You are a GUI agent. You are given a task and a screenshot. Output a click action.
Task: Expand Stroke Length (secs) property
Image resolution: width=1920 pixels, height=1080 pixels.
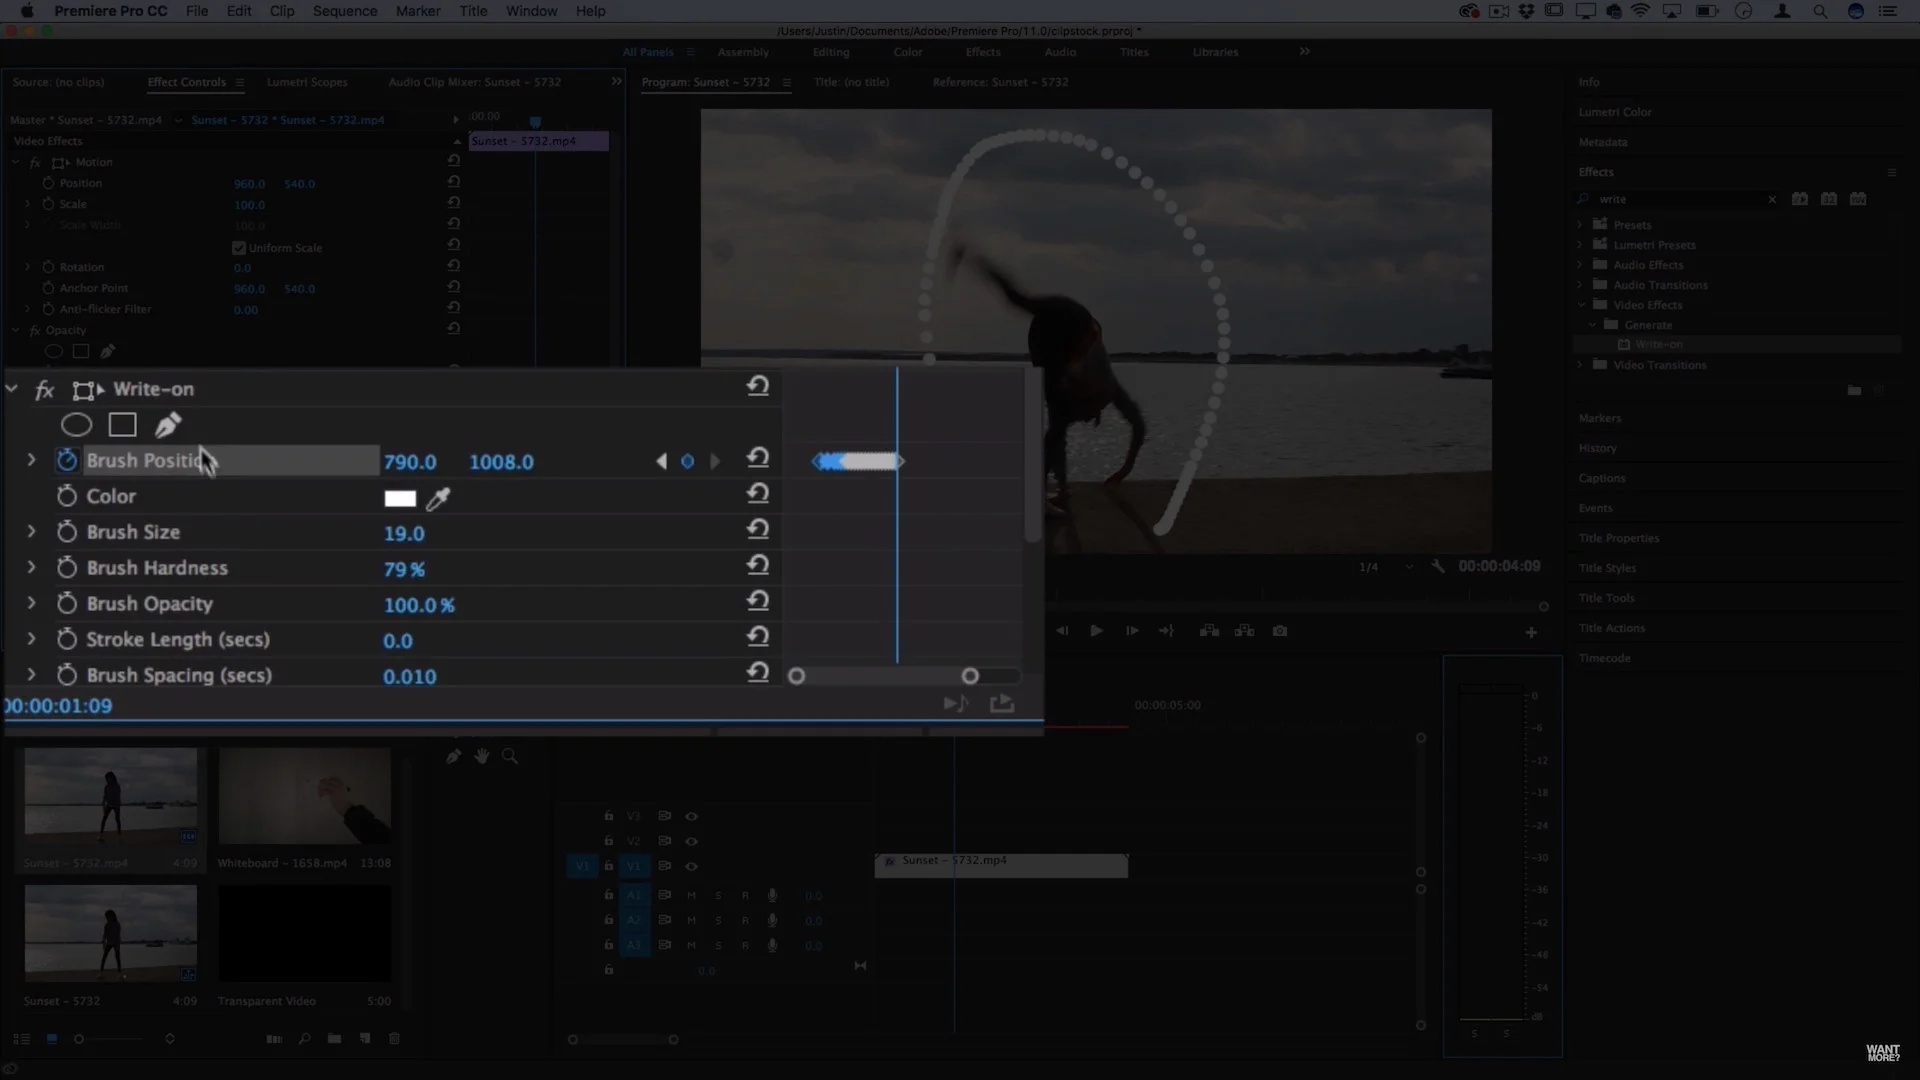pos(31,639)
